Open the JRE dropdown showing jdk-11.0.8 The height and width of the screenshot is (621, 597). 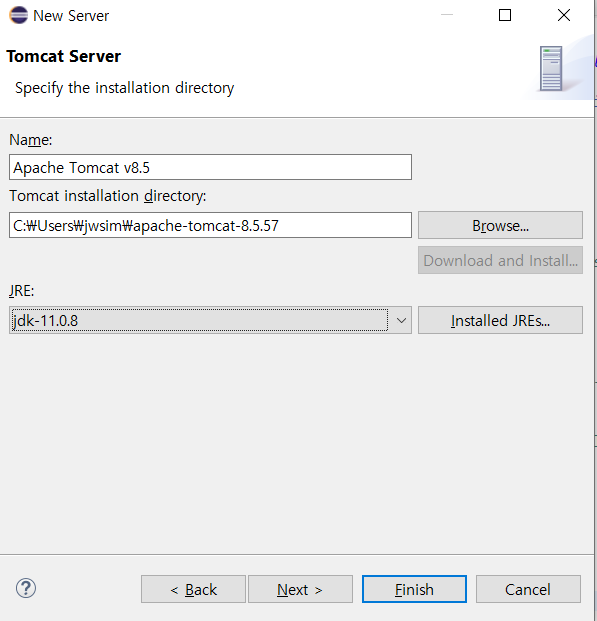point(210,320)
